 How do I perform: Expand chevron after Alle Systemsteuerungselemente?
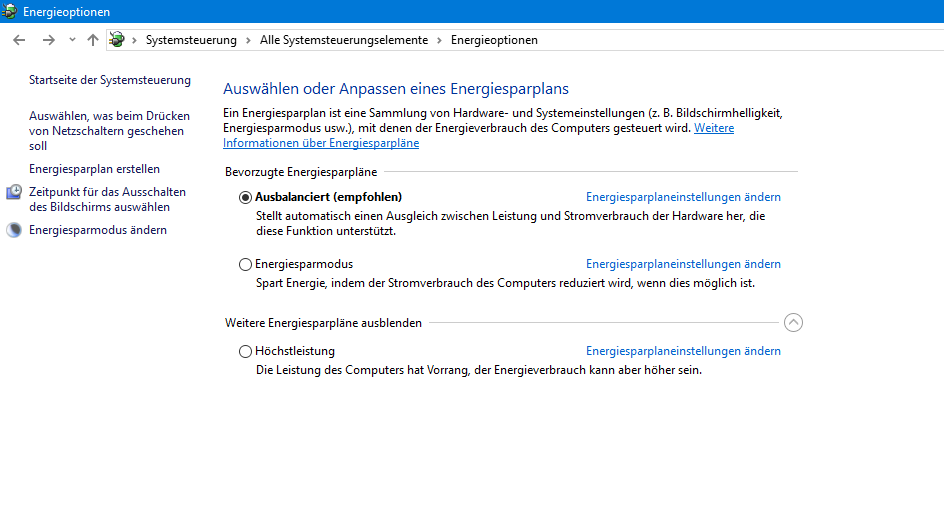(439, 40)
